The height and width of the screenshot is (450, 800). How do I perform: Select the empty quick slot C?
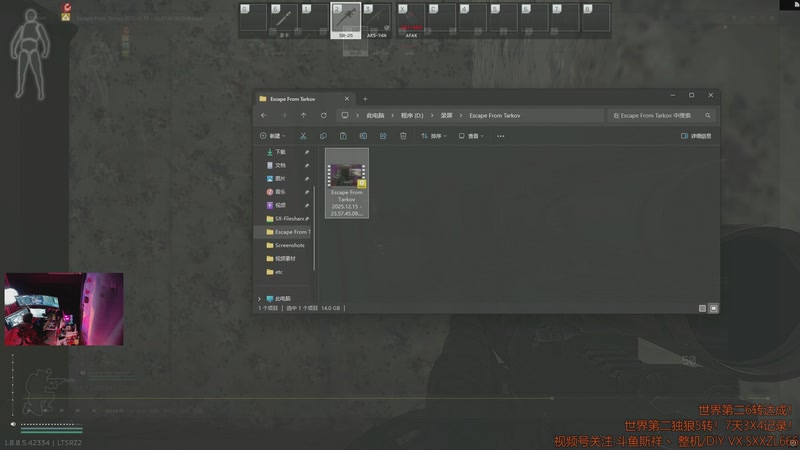442,19
